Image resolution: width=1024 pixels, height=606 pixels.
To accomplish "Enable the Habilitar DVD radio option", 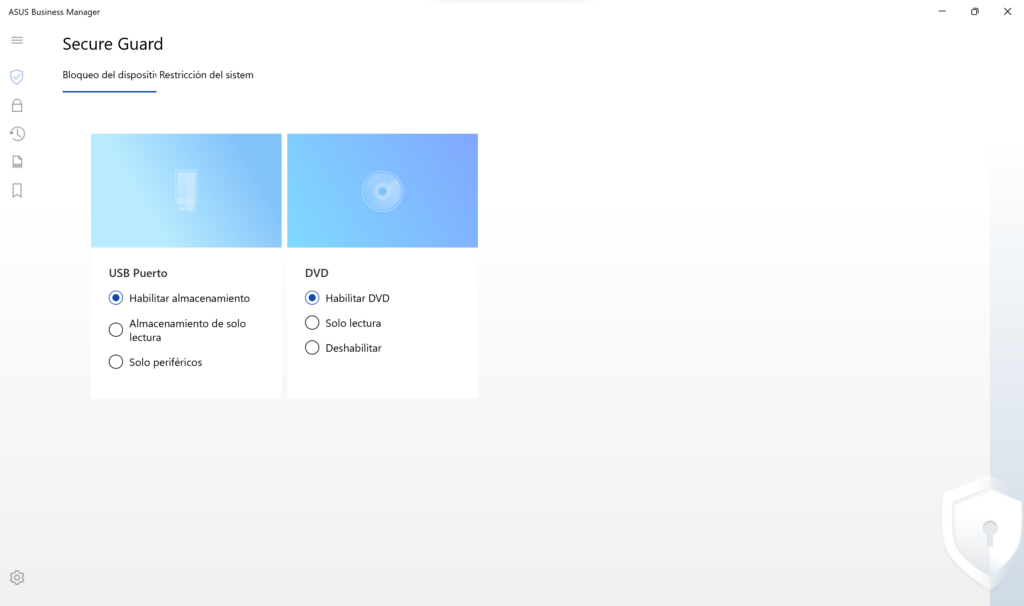I will [x=312, y=298].
